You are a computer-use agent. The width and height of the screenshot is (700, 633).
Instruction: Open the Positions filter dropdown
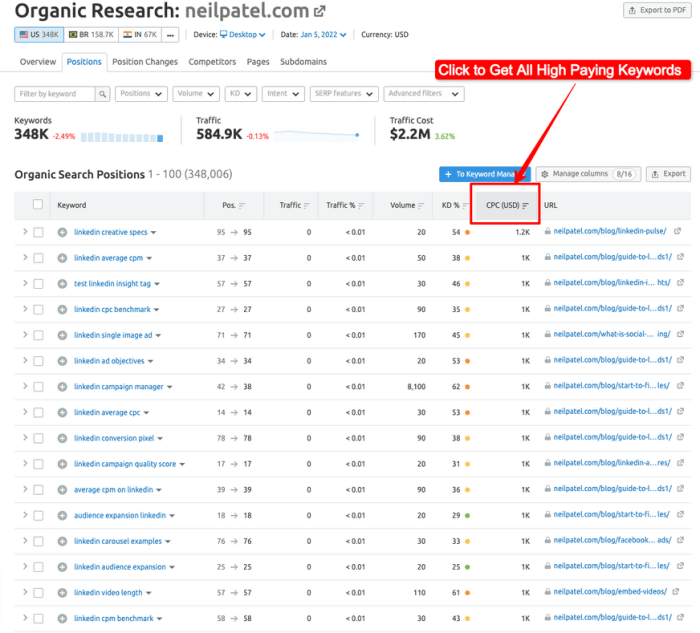141,94
